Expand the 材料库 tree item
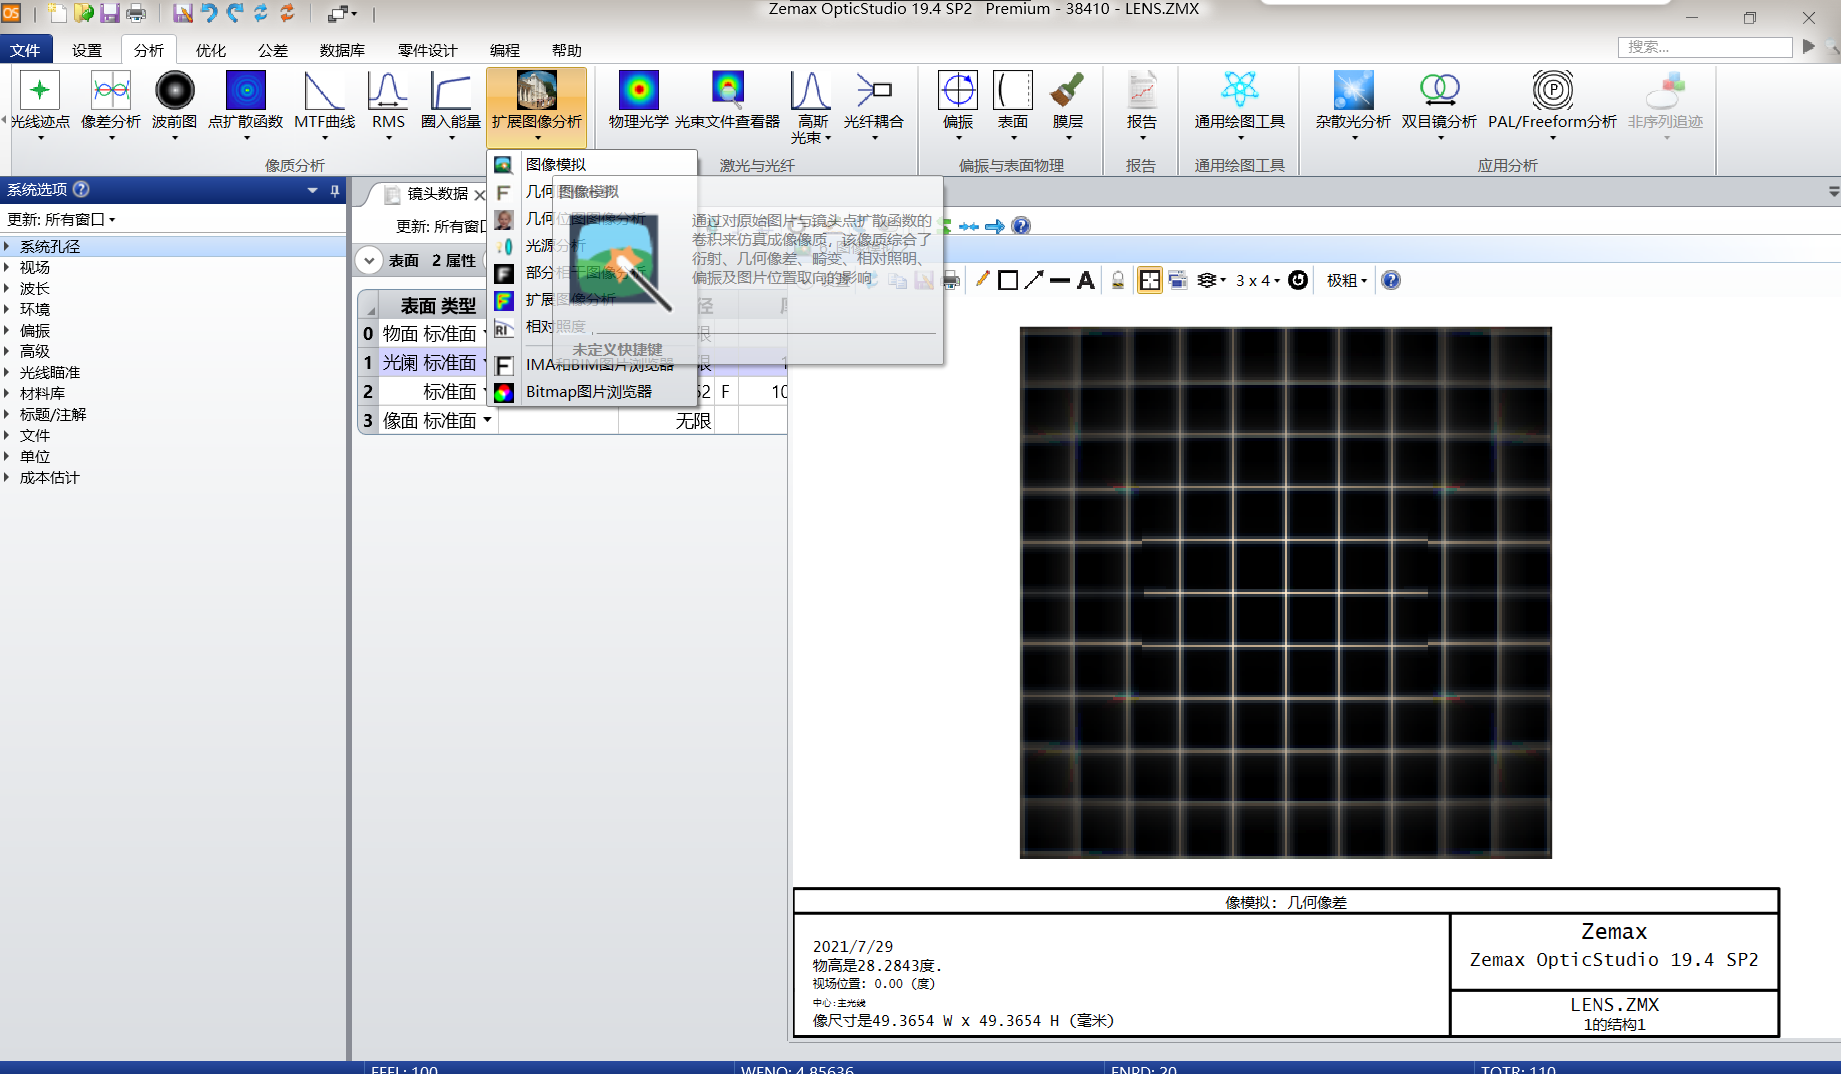Screen dimensions: 1841x1074 click(x=7, y=393)
